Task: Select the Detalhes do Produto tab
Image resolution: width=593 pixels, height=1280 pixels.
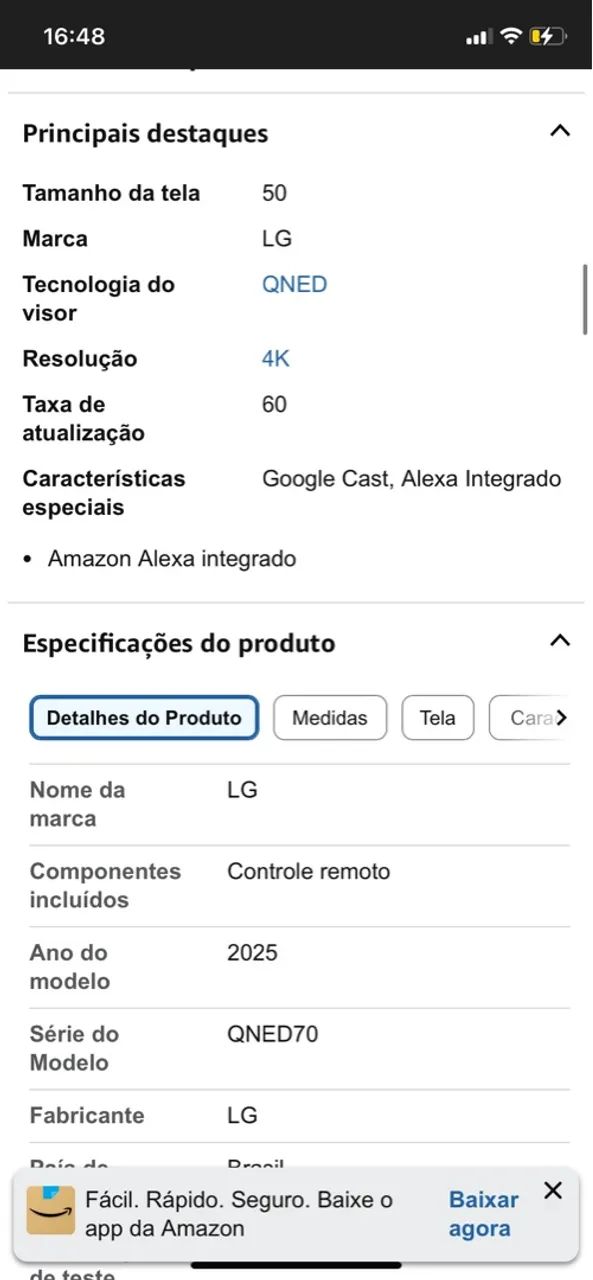Action: 144,717
